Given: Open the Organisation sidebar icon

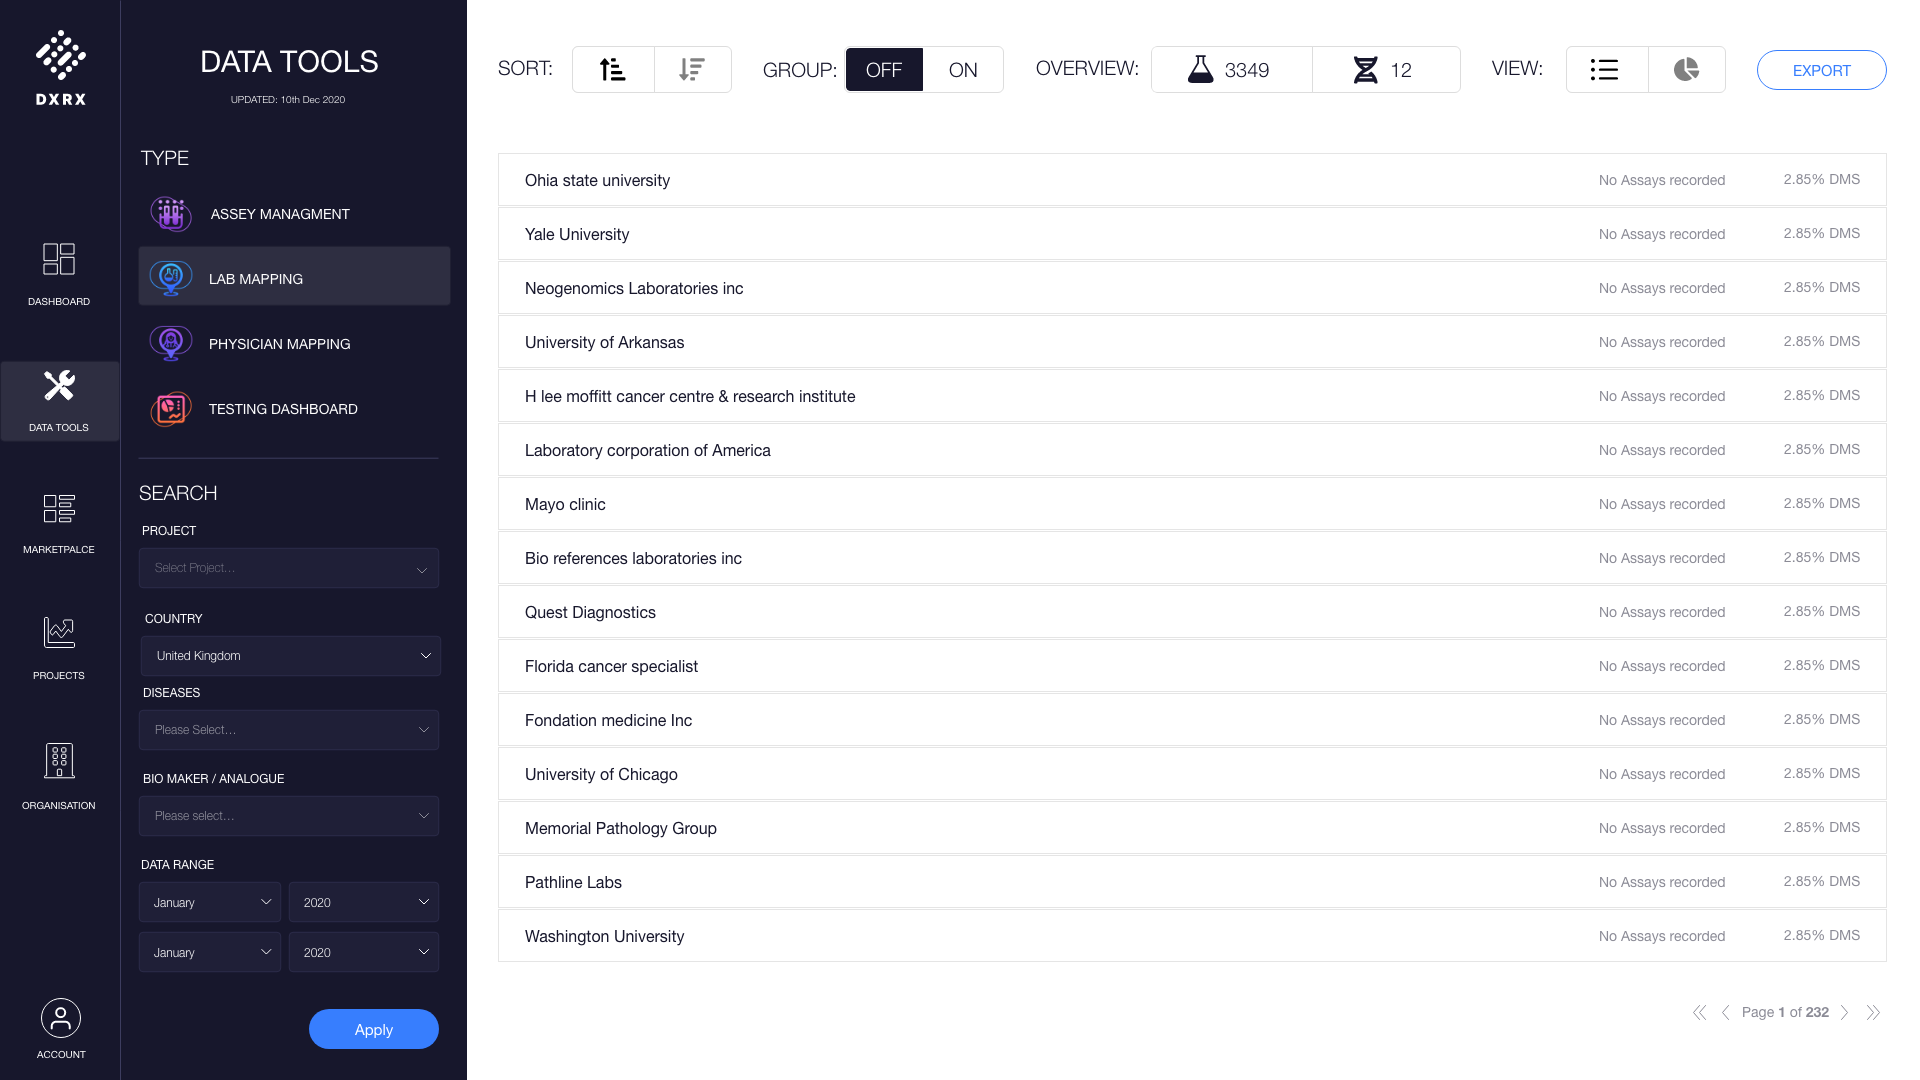Looking at the screenshot, I should click(x=59, y=761).
